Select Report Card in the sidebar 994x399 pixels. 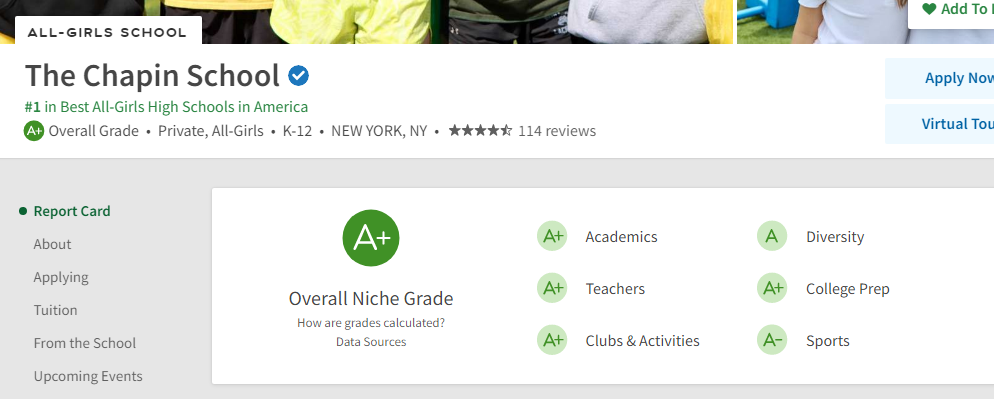72,211
